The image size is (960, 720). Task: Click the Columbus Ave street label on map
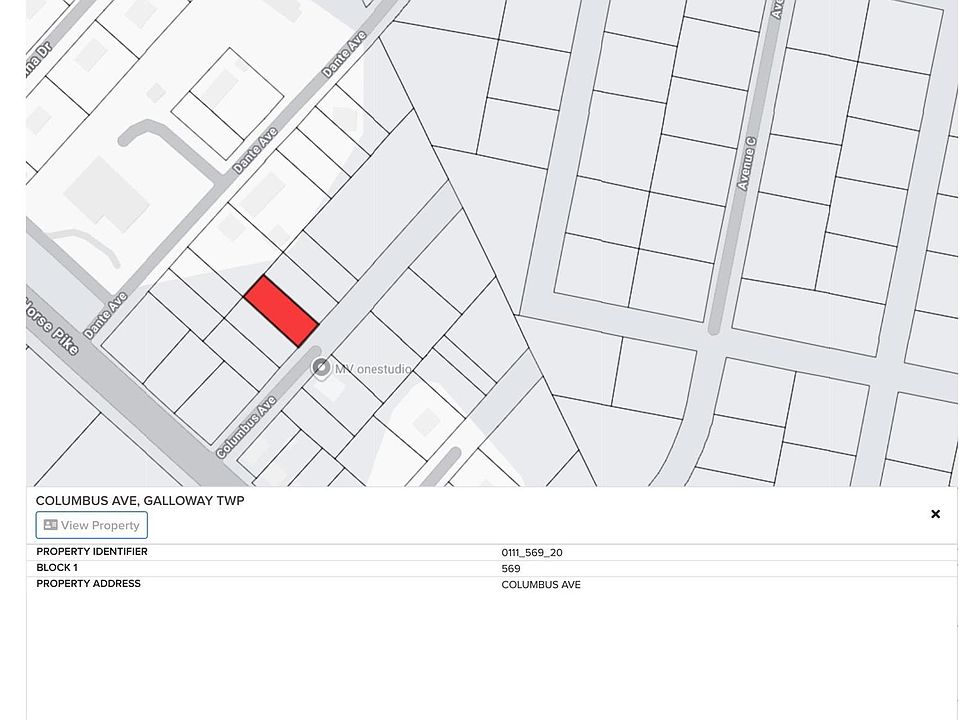click(246, 427)
